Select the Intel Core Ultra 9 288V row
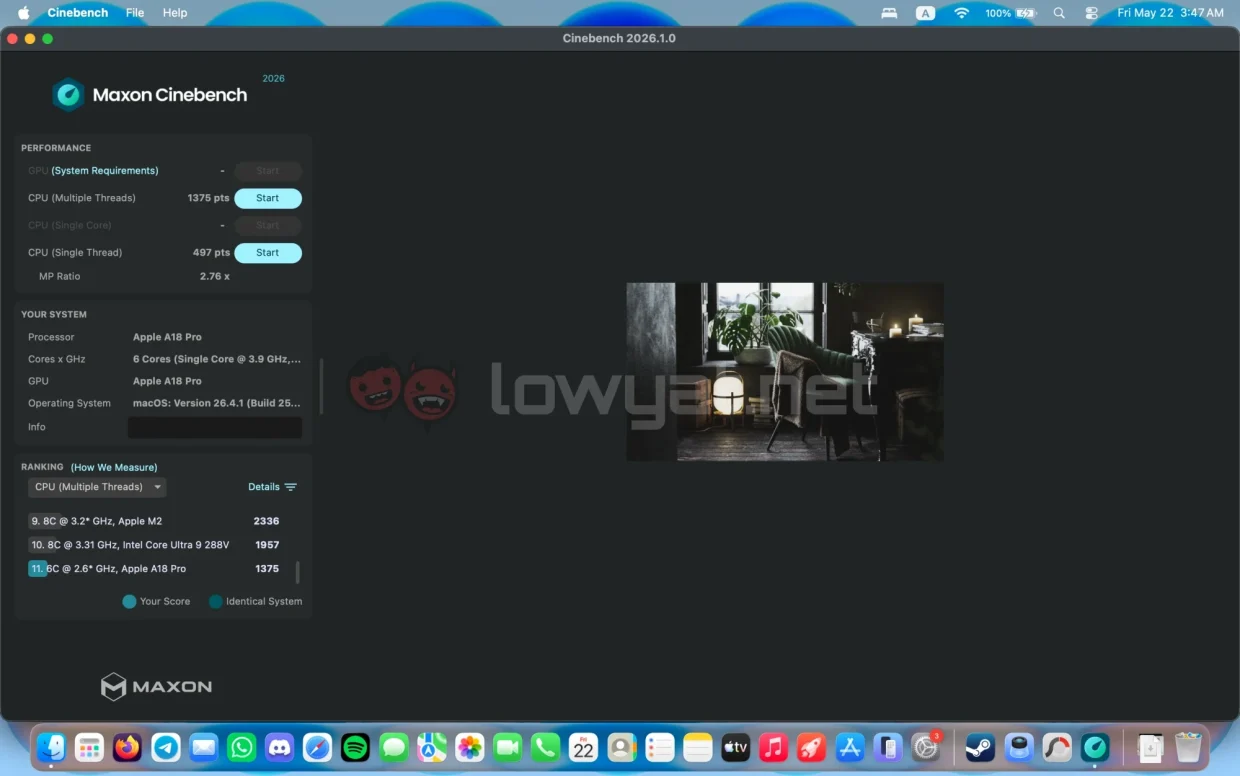The height and width of the screenshot is (776, 1240). pos(155,545)
